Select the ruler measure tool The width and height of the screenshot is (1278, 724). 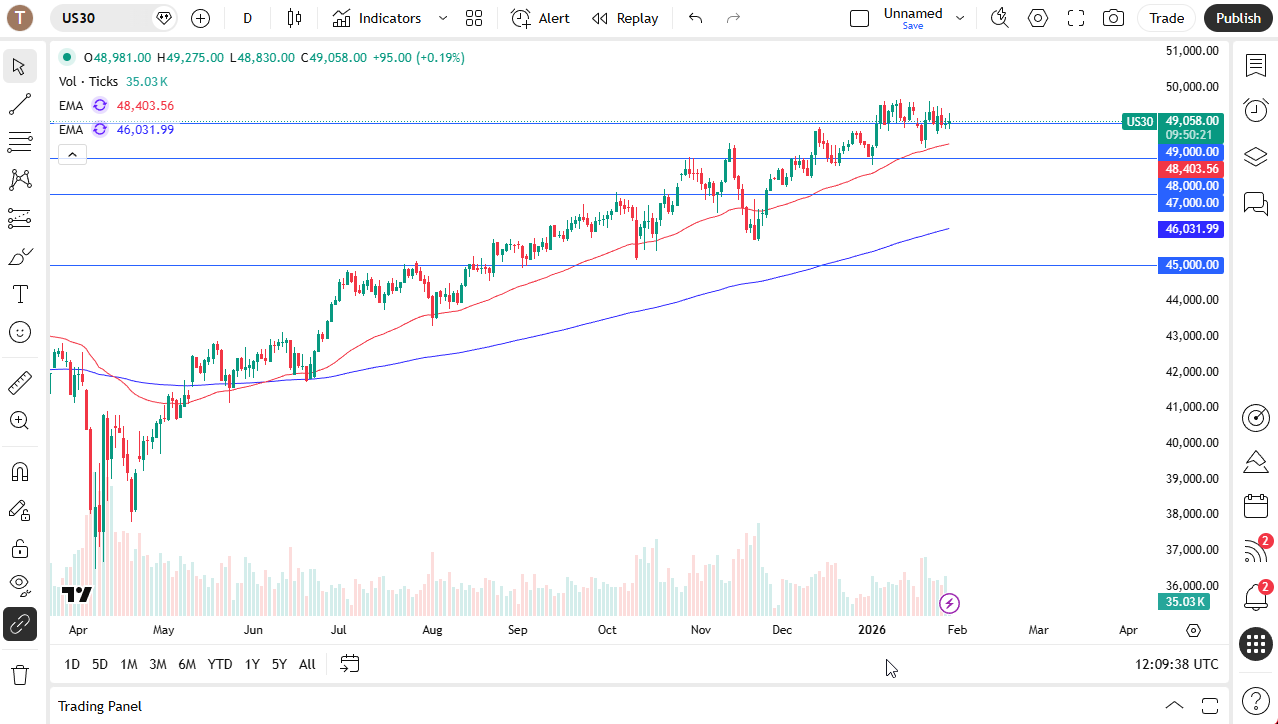tap(19, 383)
